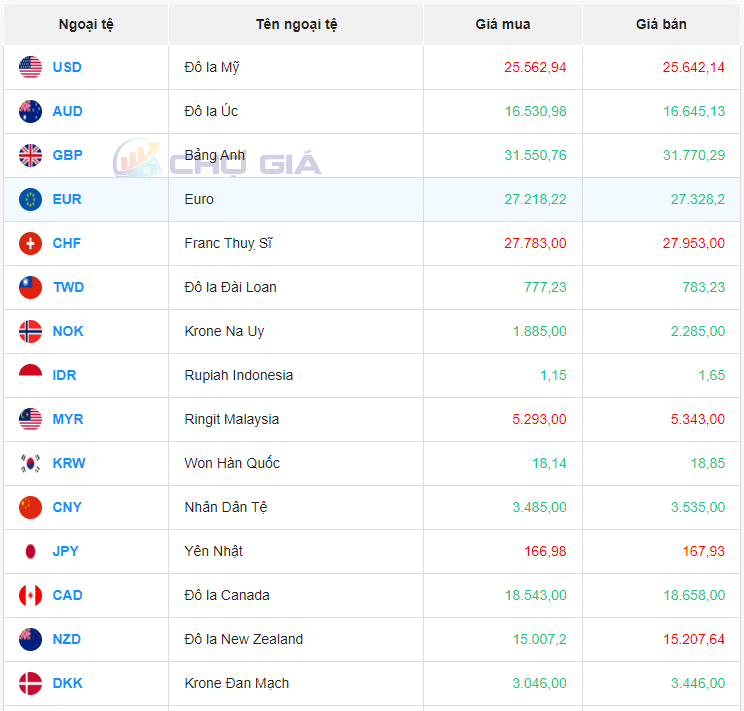The height and width of the screenshot is (711, 744).
Task: Click the Canada flag icon
Action: coord(30,595)
